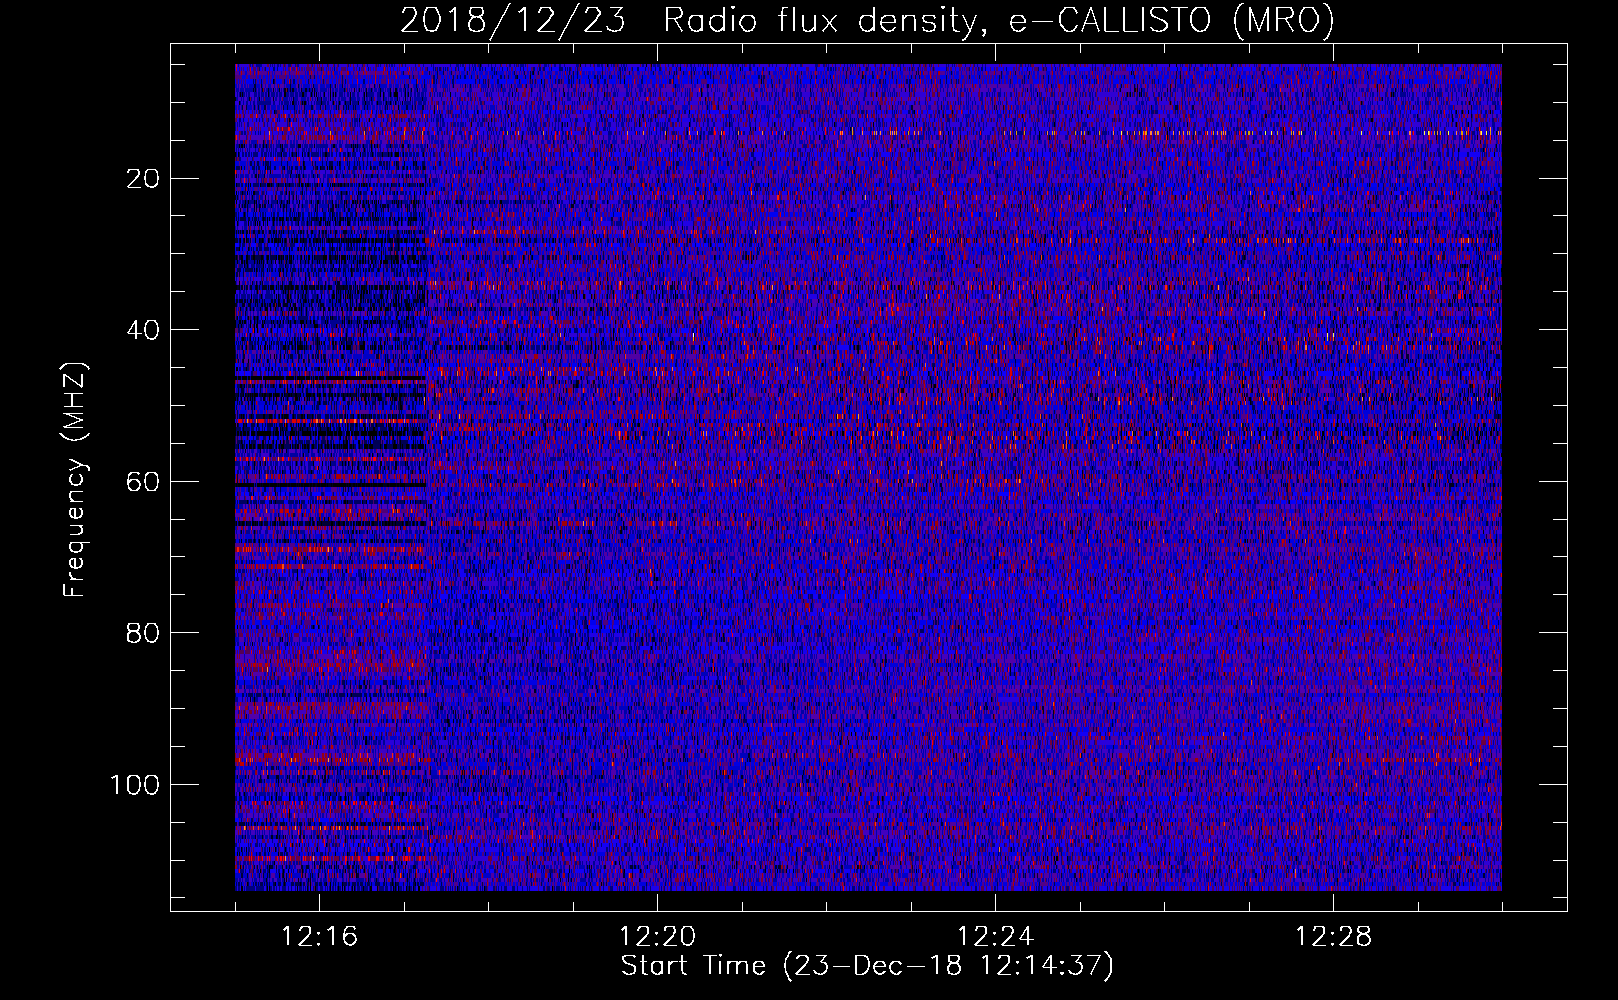Click the 60 frequency tick label
The height and width of the screenshot is (1000, 1618).
point(144,482)
